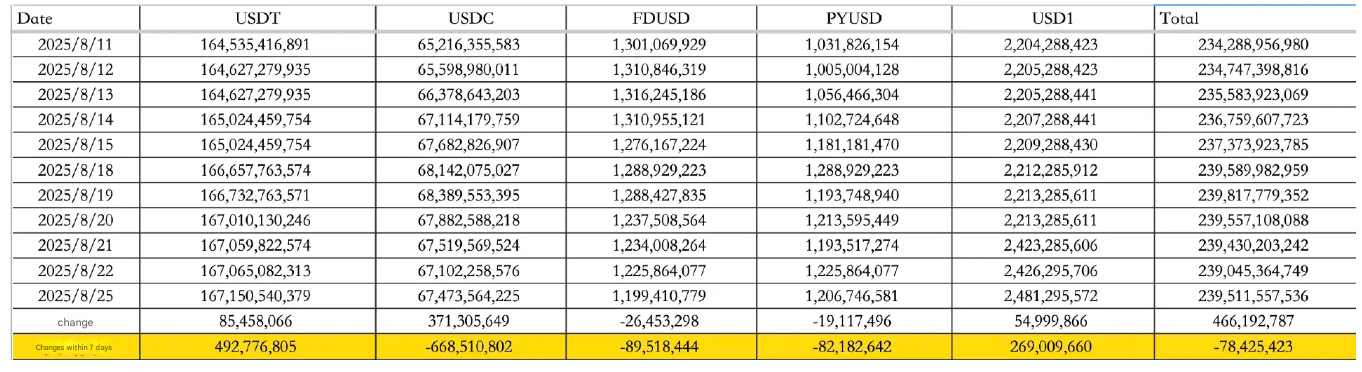Click yellow cell showing 492,776,805
Viewport: 1362px width, 372px height.
click(258, 347)
